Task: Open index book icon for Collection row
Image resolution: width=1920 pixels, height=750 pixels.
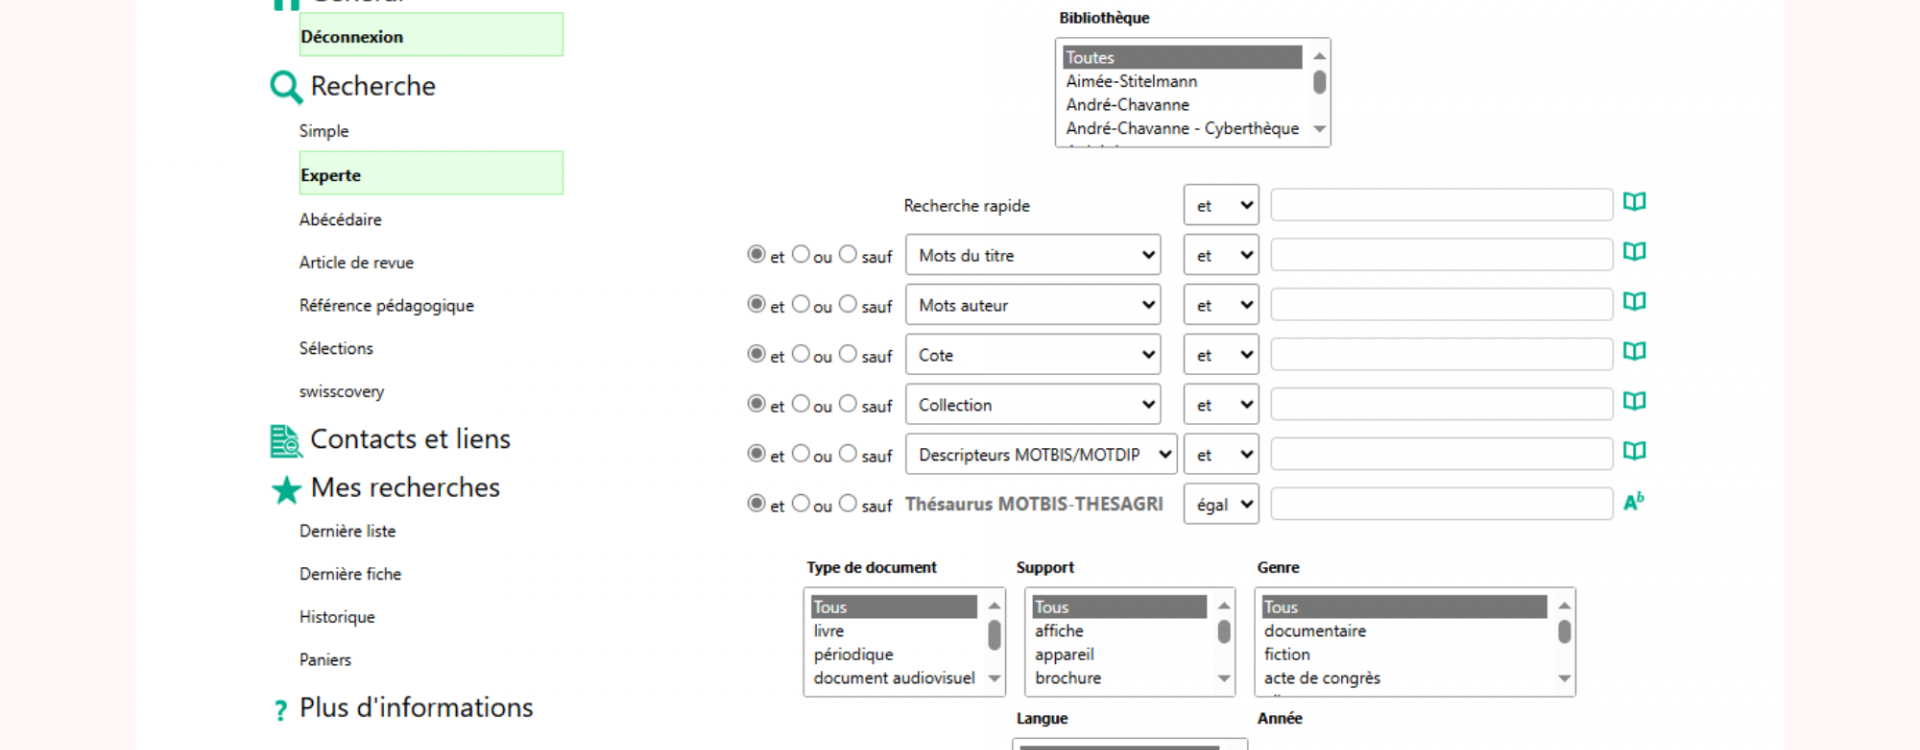Action: (x=1634, y=402)
